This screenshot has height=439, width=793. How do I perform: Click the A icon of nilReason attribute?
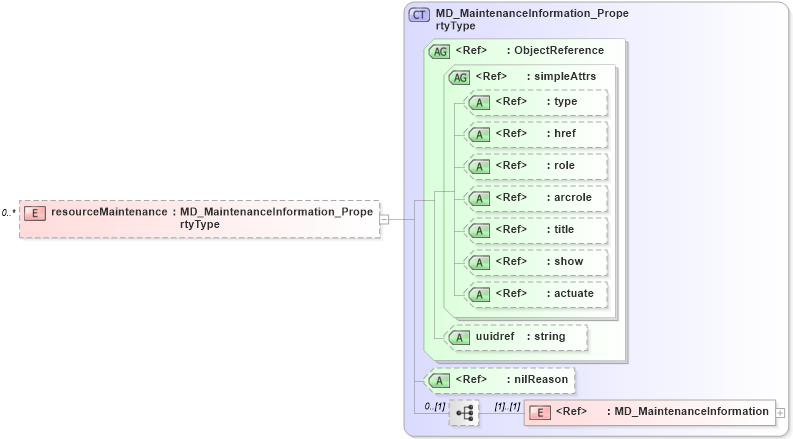tap(439, 380)
